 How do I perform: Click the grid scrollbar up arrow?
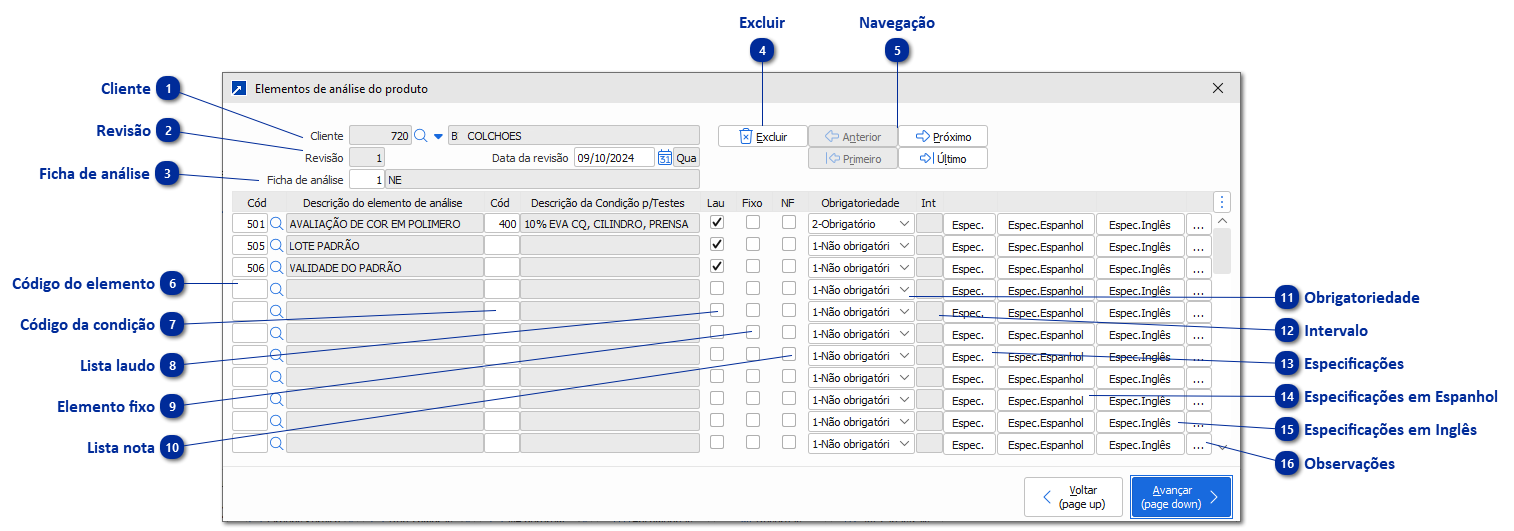1222,220
